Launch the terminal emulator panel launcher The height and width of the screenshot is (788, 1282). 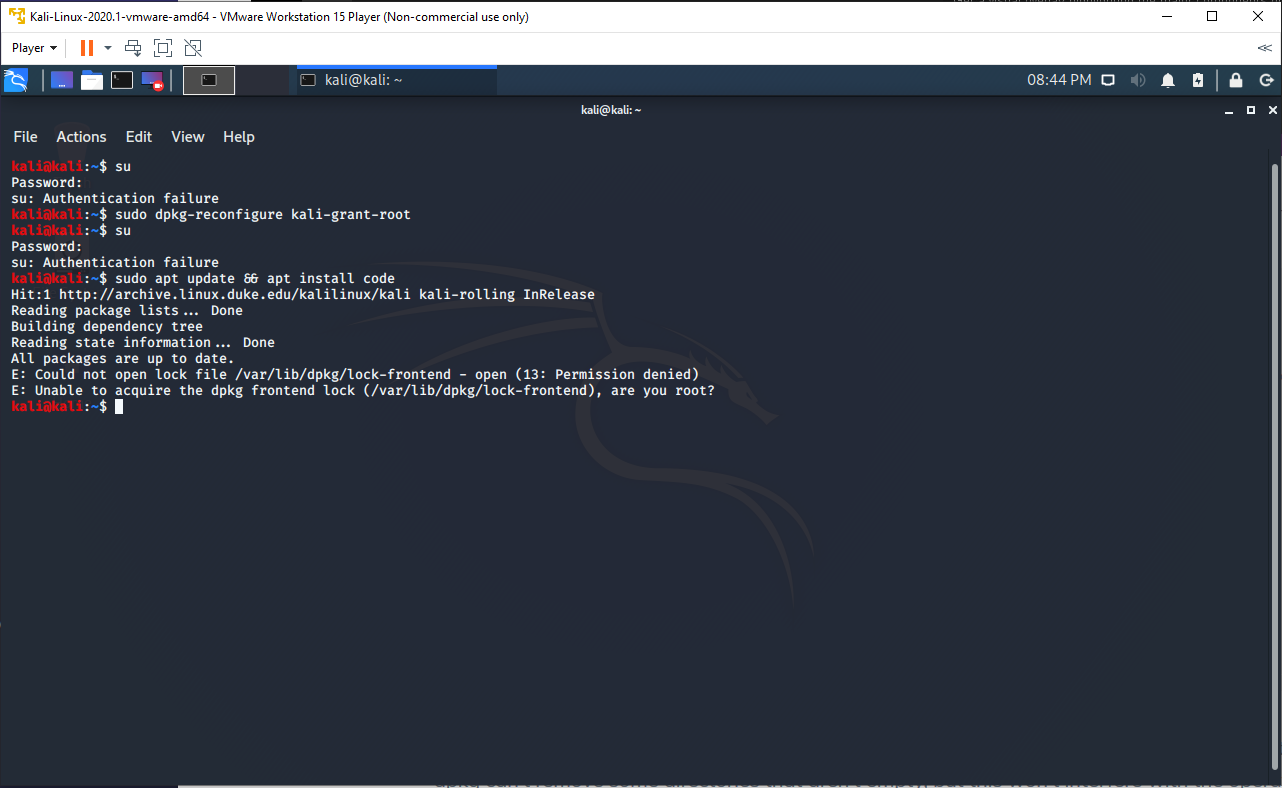pyautogui.click(x=122, y=80)
